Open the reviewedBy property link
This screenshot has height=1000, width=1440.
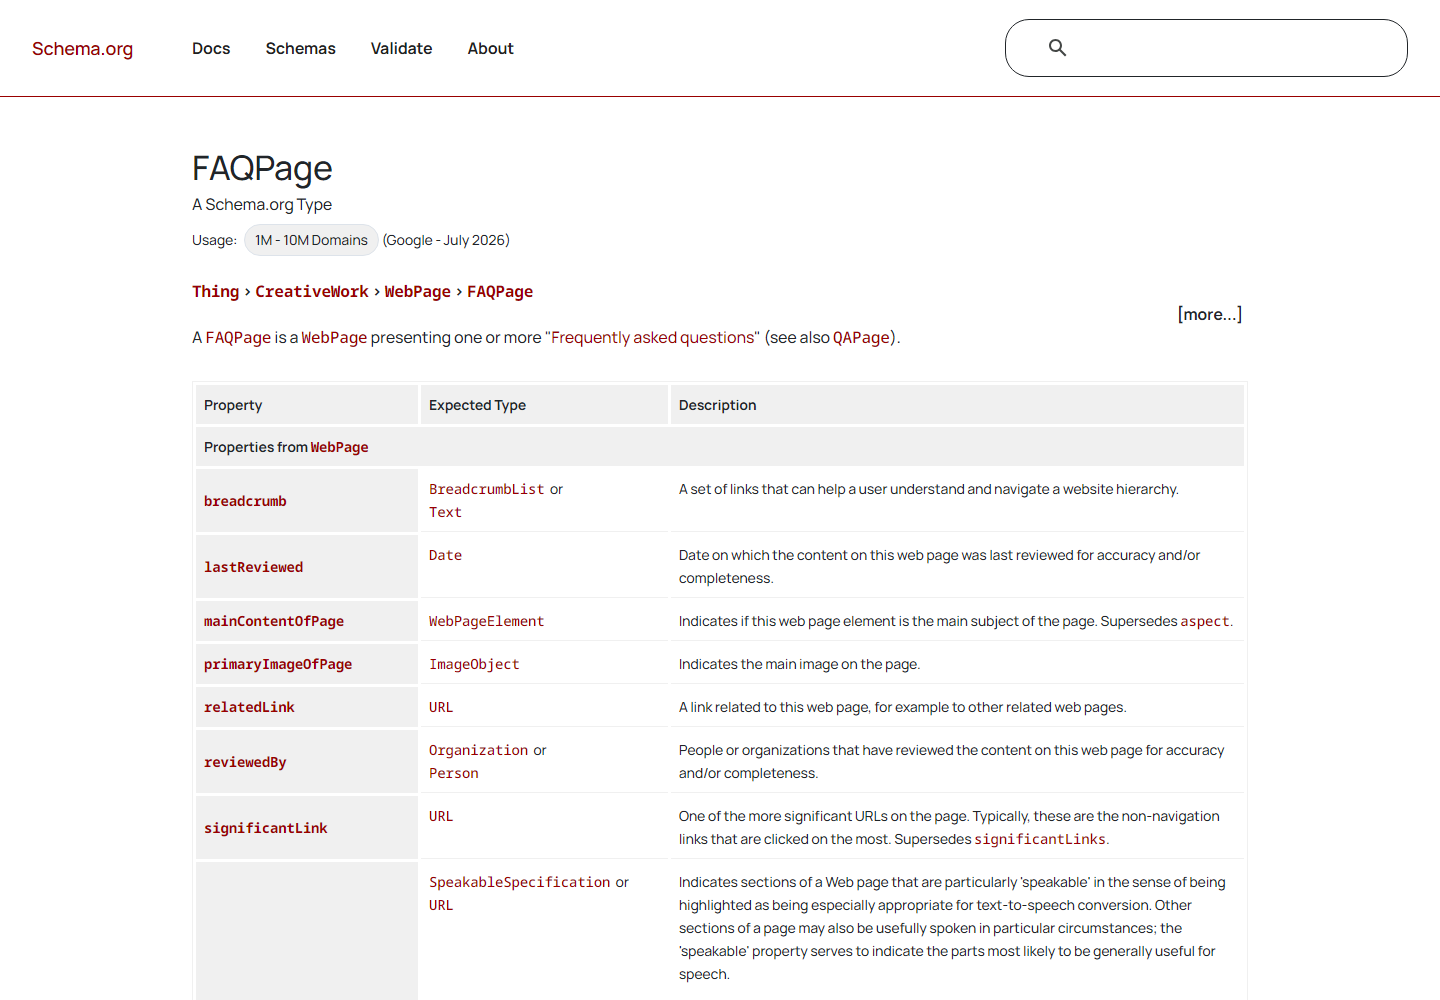tap(245, 762)
